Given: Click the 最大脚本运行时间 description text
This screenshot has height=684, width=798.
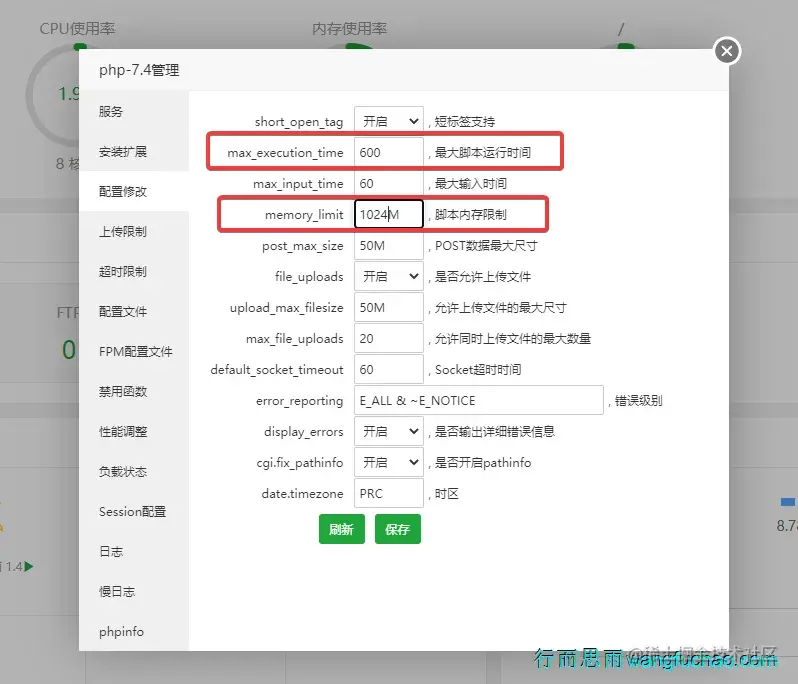Looking at the screenshot, I should (482, 153).
